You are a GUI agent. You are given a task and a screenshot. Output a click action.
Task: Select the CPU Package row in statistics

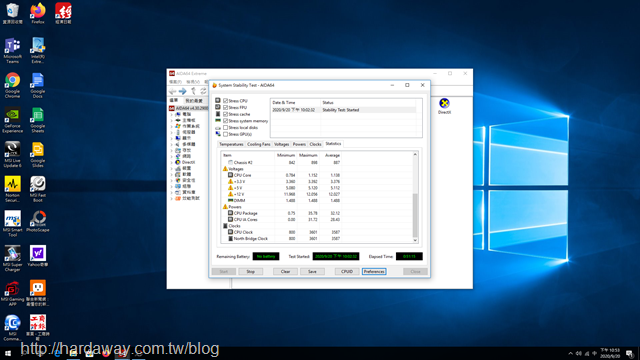coord(281,213)
